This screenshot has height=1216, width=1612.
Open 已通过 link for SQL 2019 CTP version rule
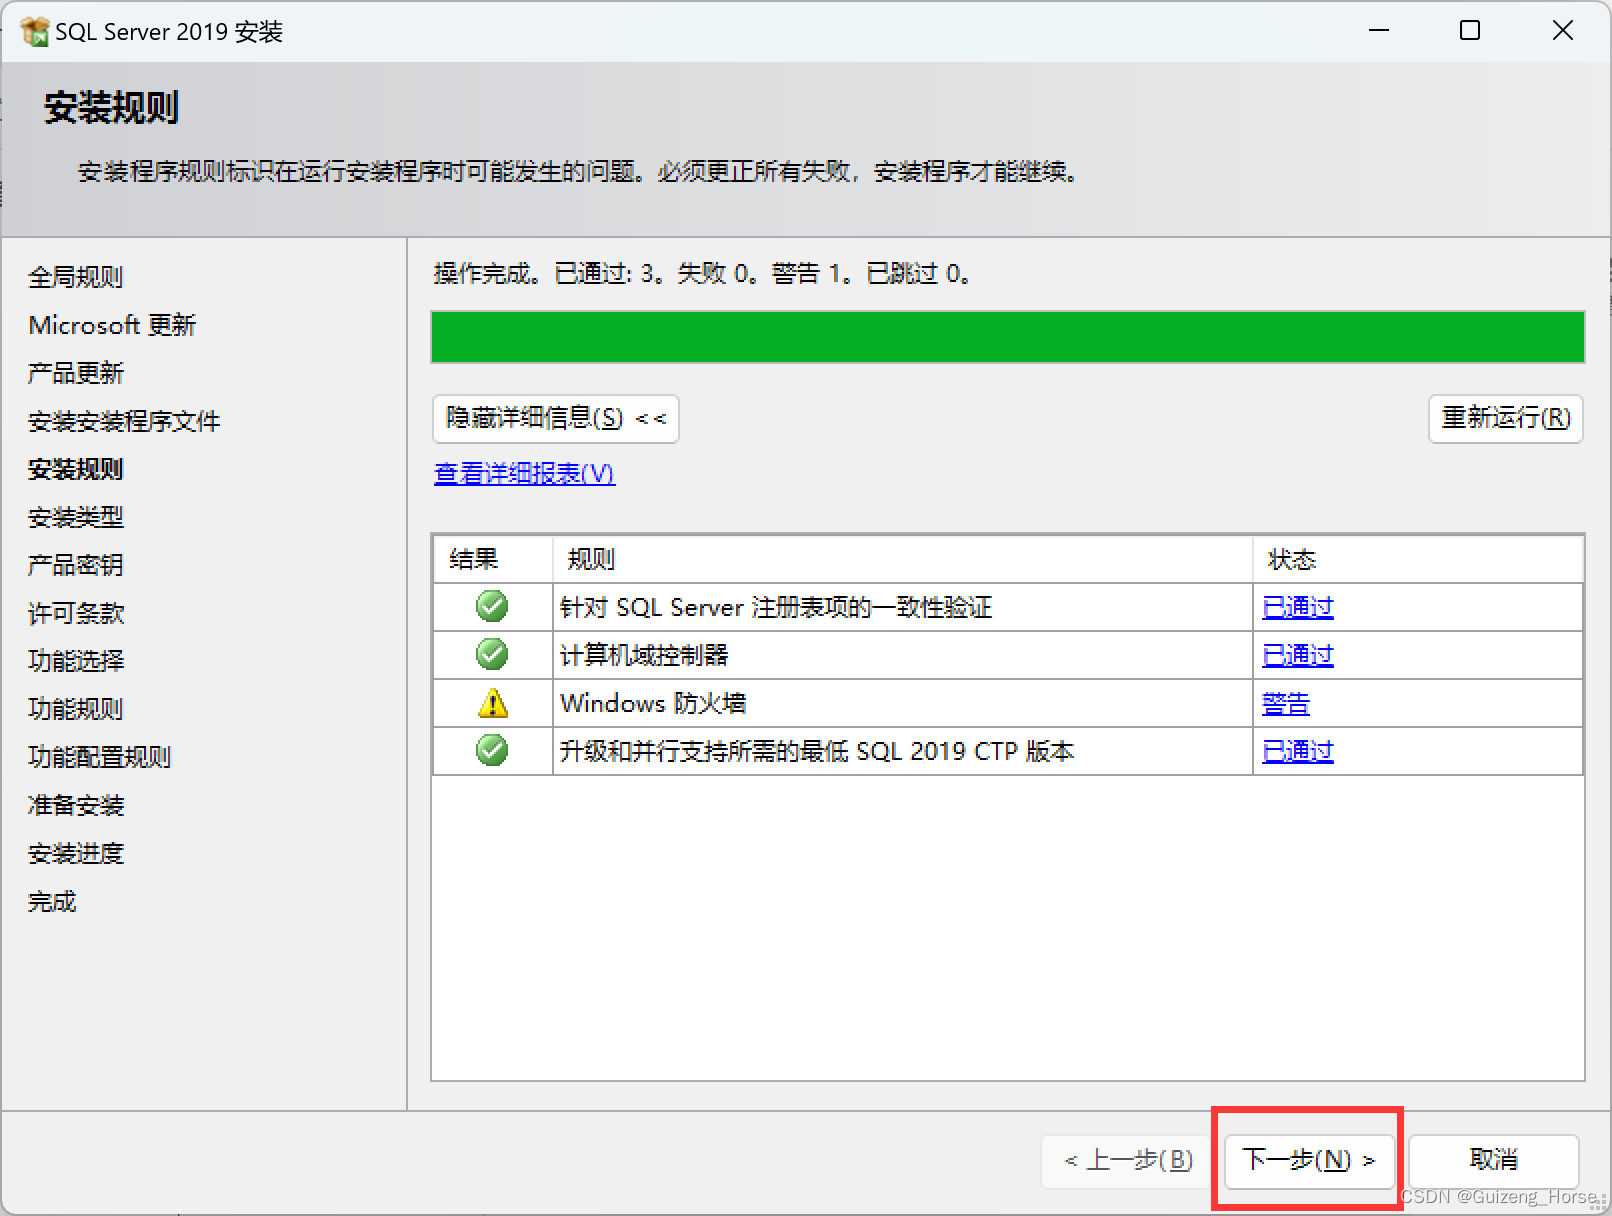pyautogui.click(x=1298, y=751)
